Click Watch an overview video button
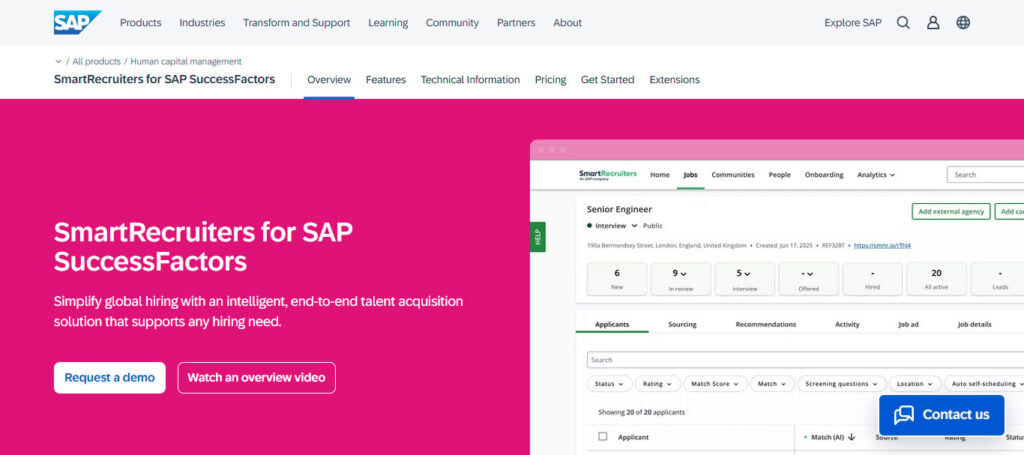This screenshot has height=455, width=1024. (257, 377)
